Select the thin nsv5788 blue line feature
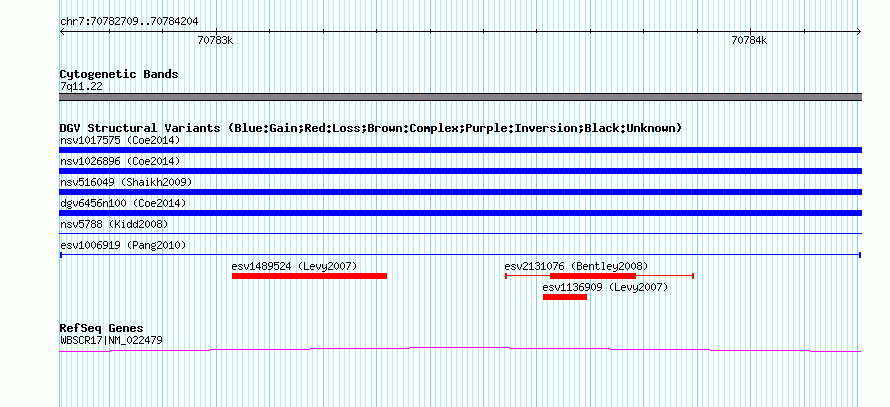Screen dimensions: 890x407 (460, 233)
